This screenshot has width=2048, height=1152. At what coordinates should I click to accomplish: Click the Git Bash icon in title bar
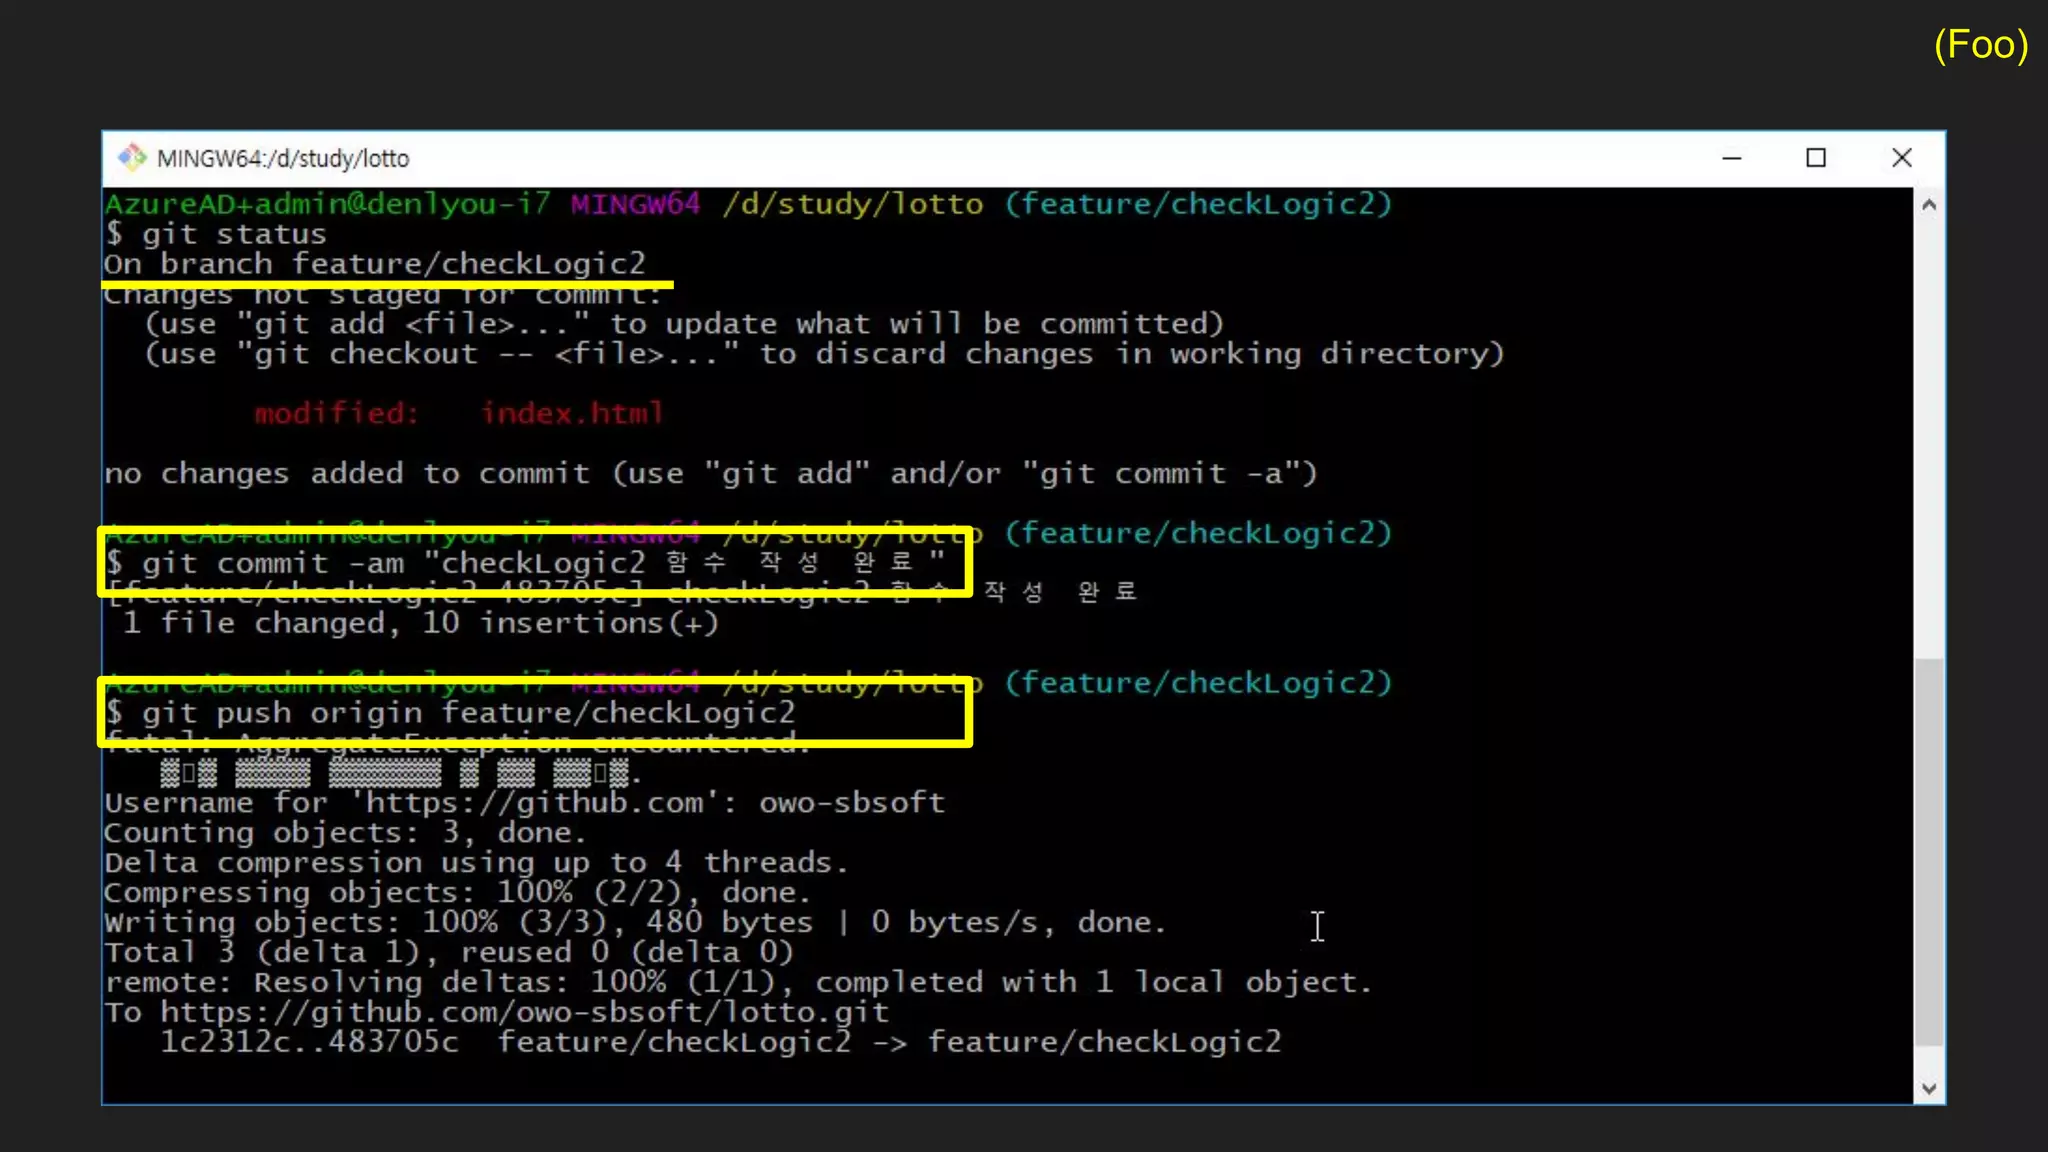pyautogui.click(x=131, y=158)
